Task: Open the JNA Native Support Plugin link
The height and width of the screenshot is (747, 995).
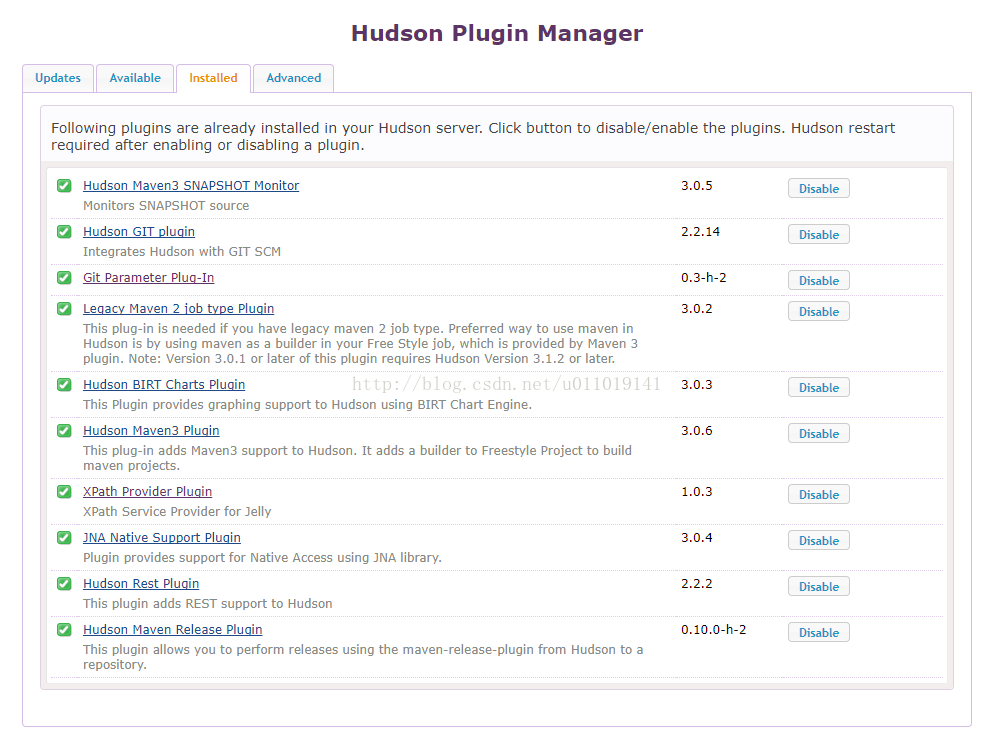Action: point(162,538)
